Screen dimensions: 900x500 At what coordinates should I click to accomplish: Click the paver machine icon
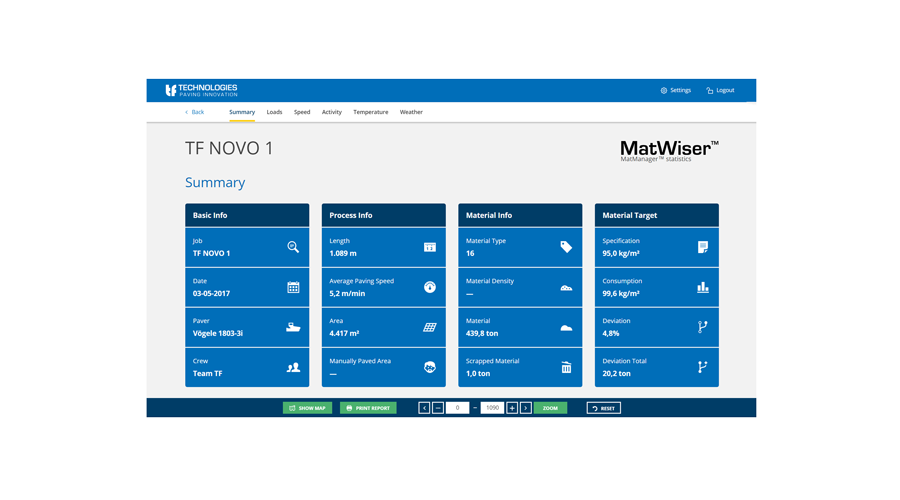tap(293, 327)
